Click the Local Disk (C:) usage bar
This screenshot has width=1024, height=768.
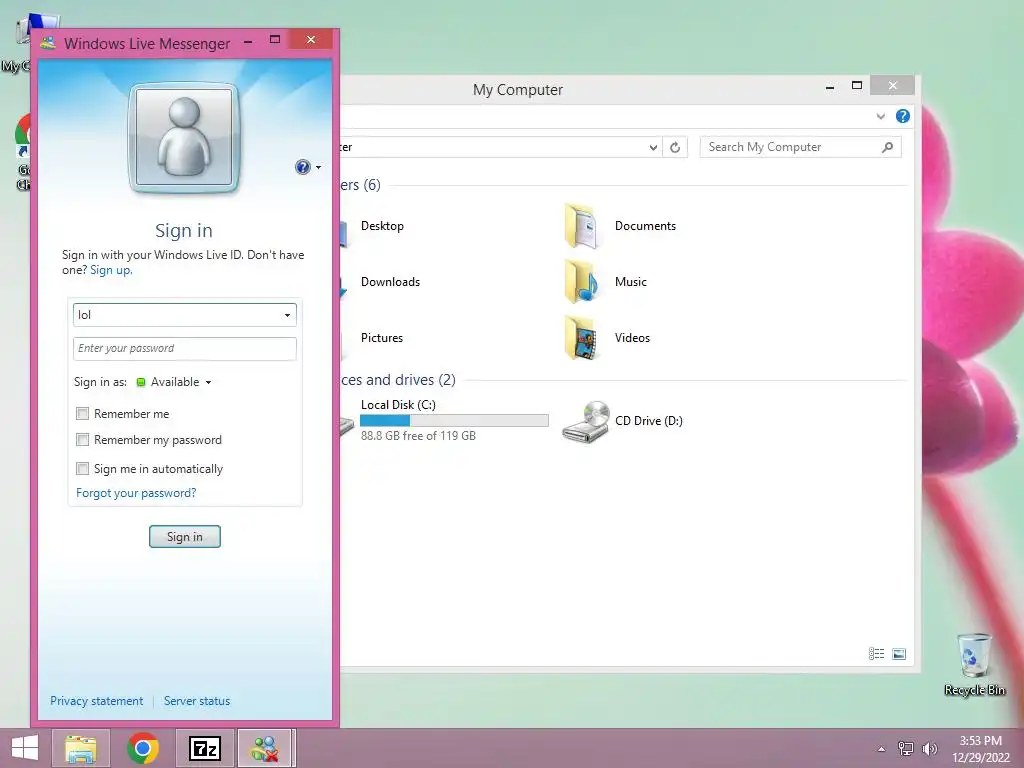[455, 421]
